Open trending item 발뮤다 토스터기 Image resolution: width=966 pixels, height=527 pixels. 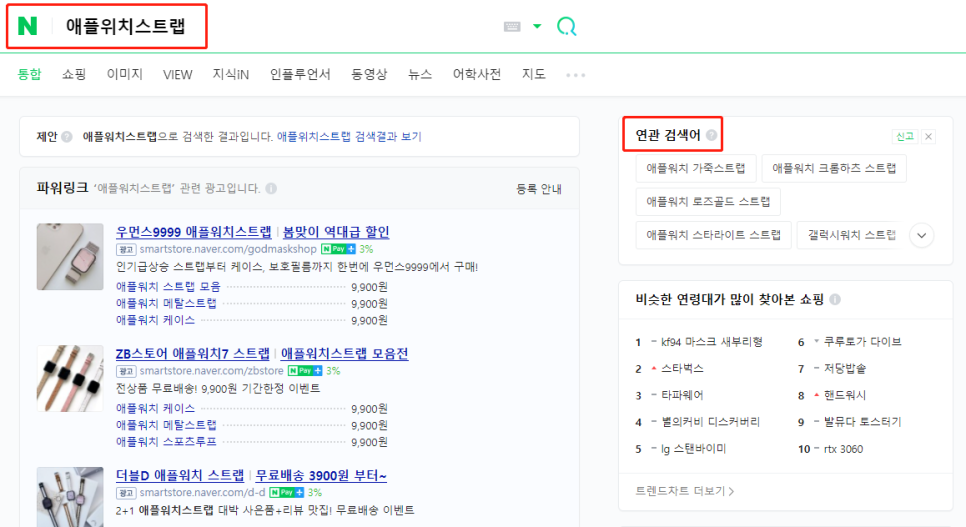[x=862, y=422]
